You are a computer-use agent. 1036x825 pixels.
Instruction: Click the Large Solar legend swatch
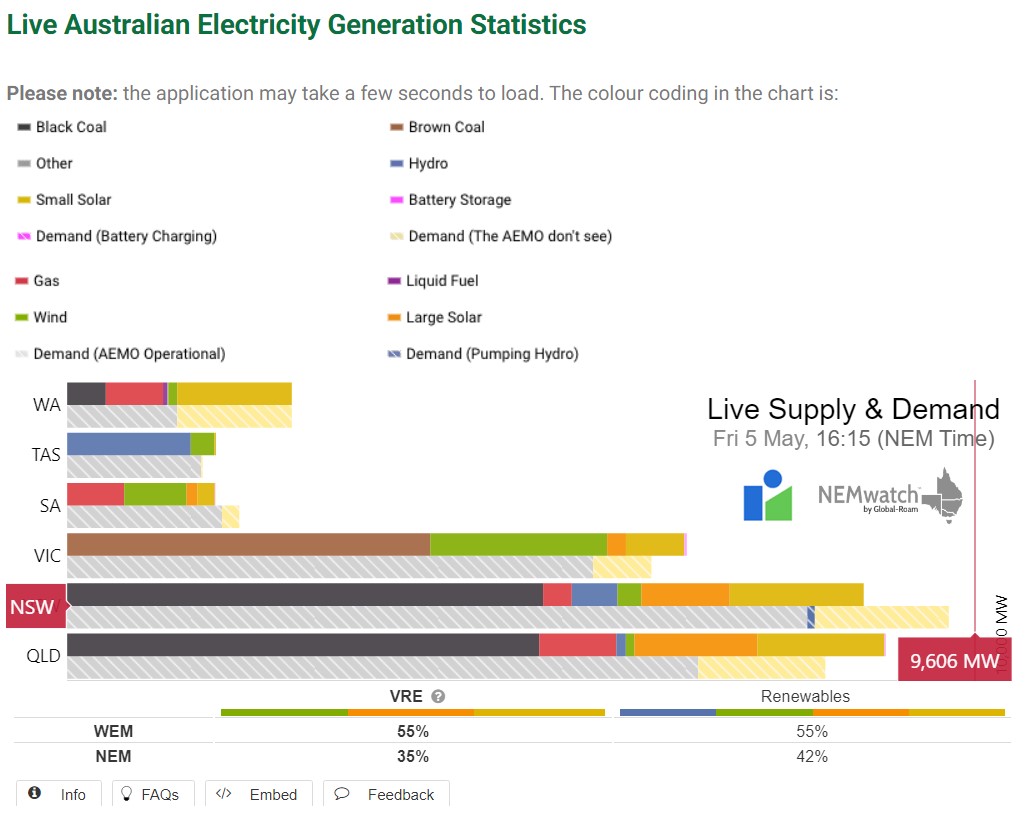[393, 318]
